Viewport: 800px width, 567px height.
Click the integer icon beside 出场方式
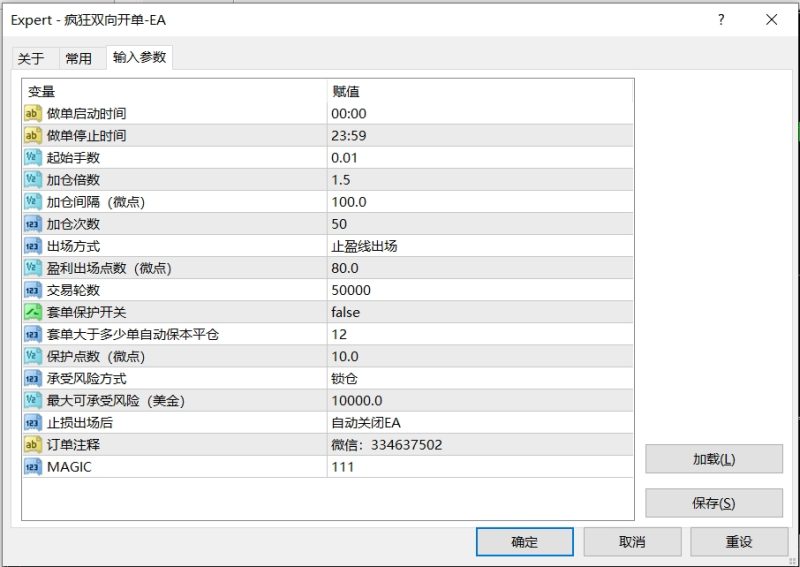[x=33, y=246]
